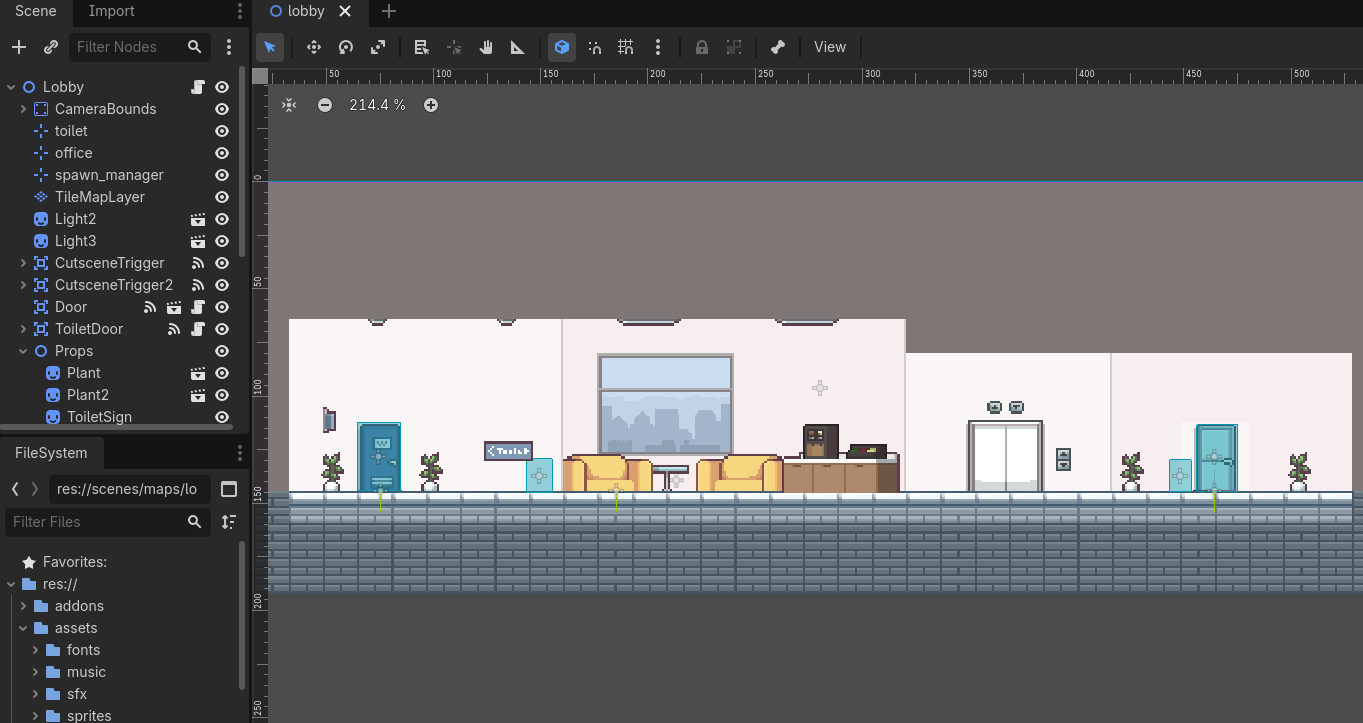Collapse the Props node
This screenshot has width=1363, height=723.
(x=22, y=351)
